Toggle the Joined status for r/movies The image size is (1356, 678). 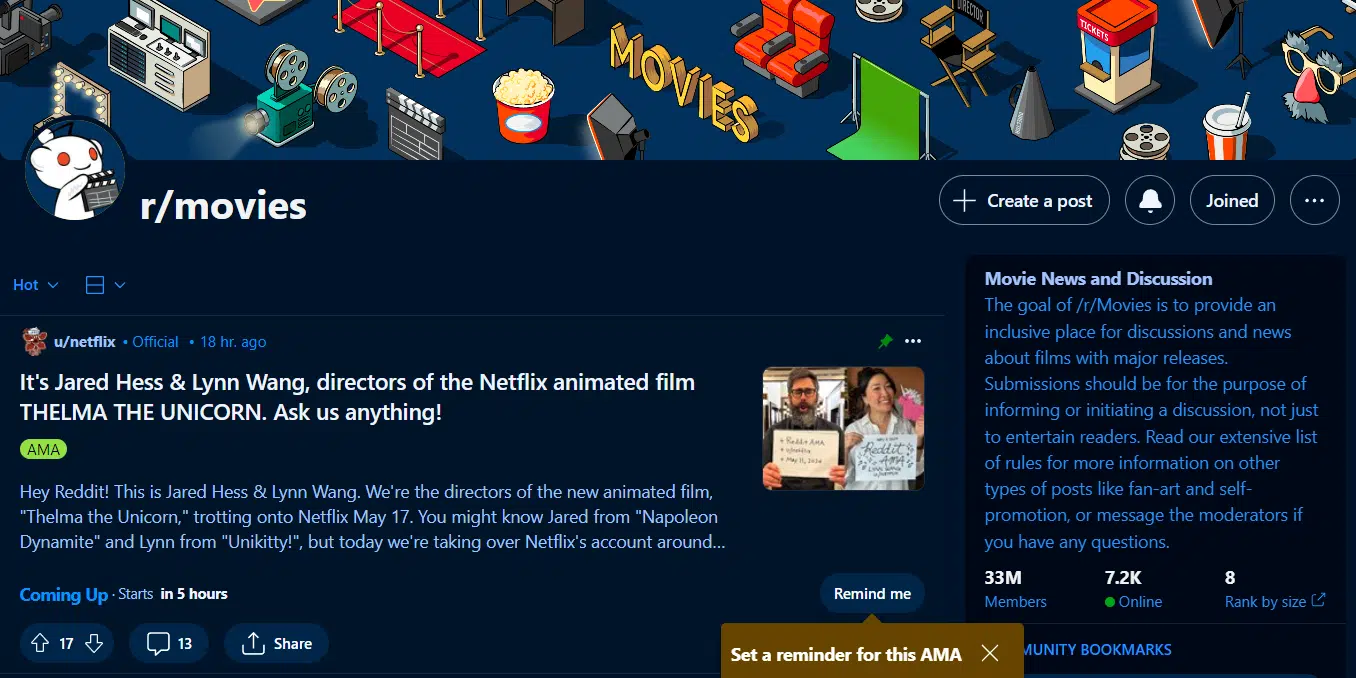point(1232,200)
